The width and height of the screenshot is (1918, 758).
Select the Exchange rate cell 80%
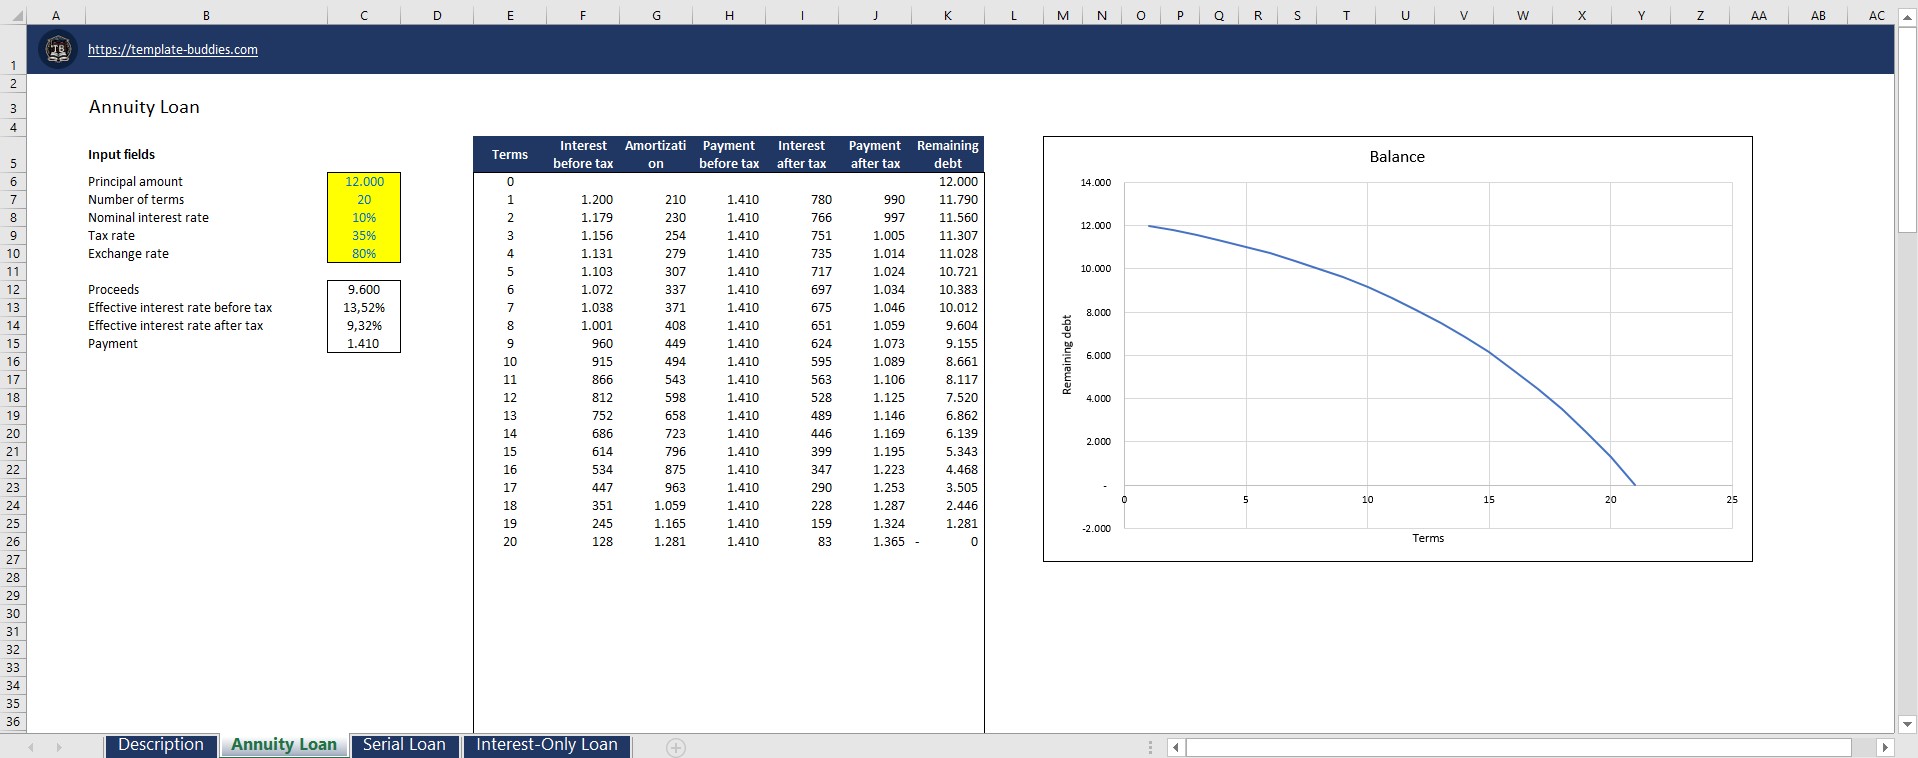click(x=364, y=254)
